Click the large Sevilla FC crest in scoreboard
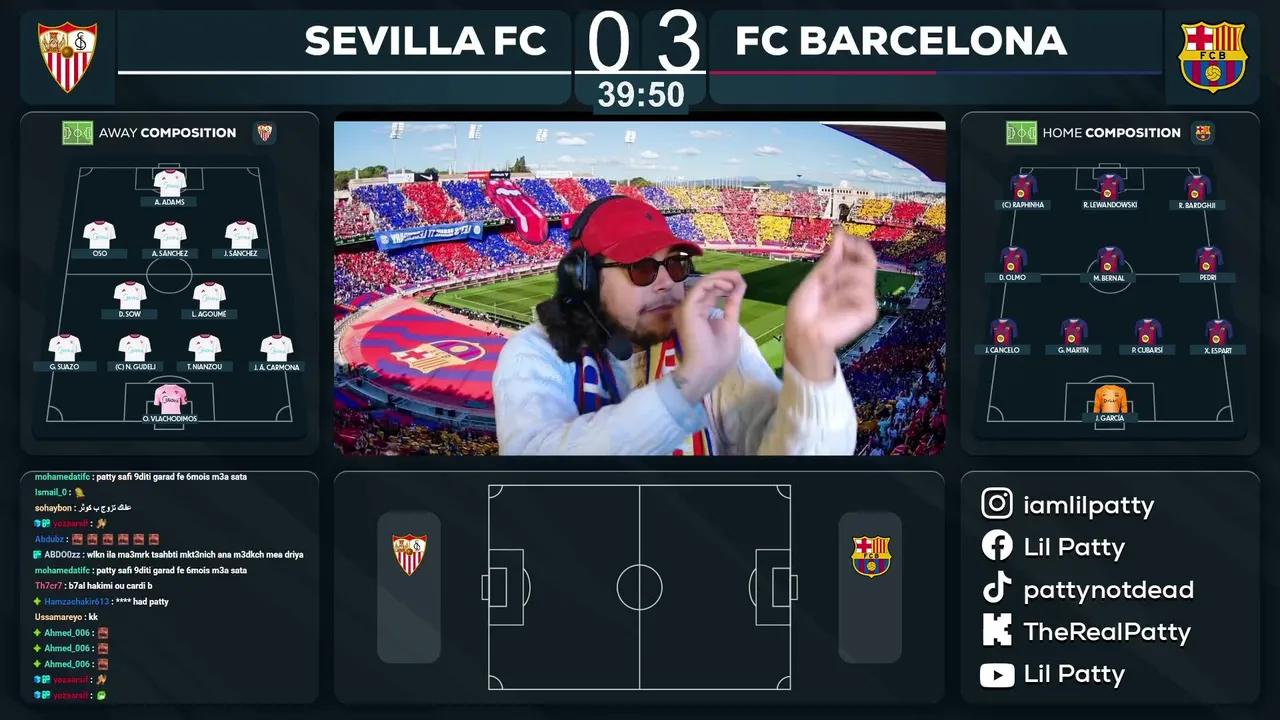 67,58
